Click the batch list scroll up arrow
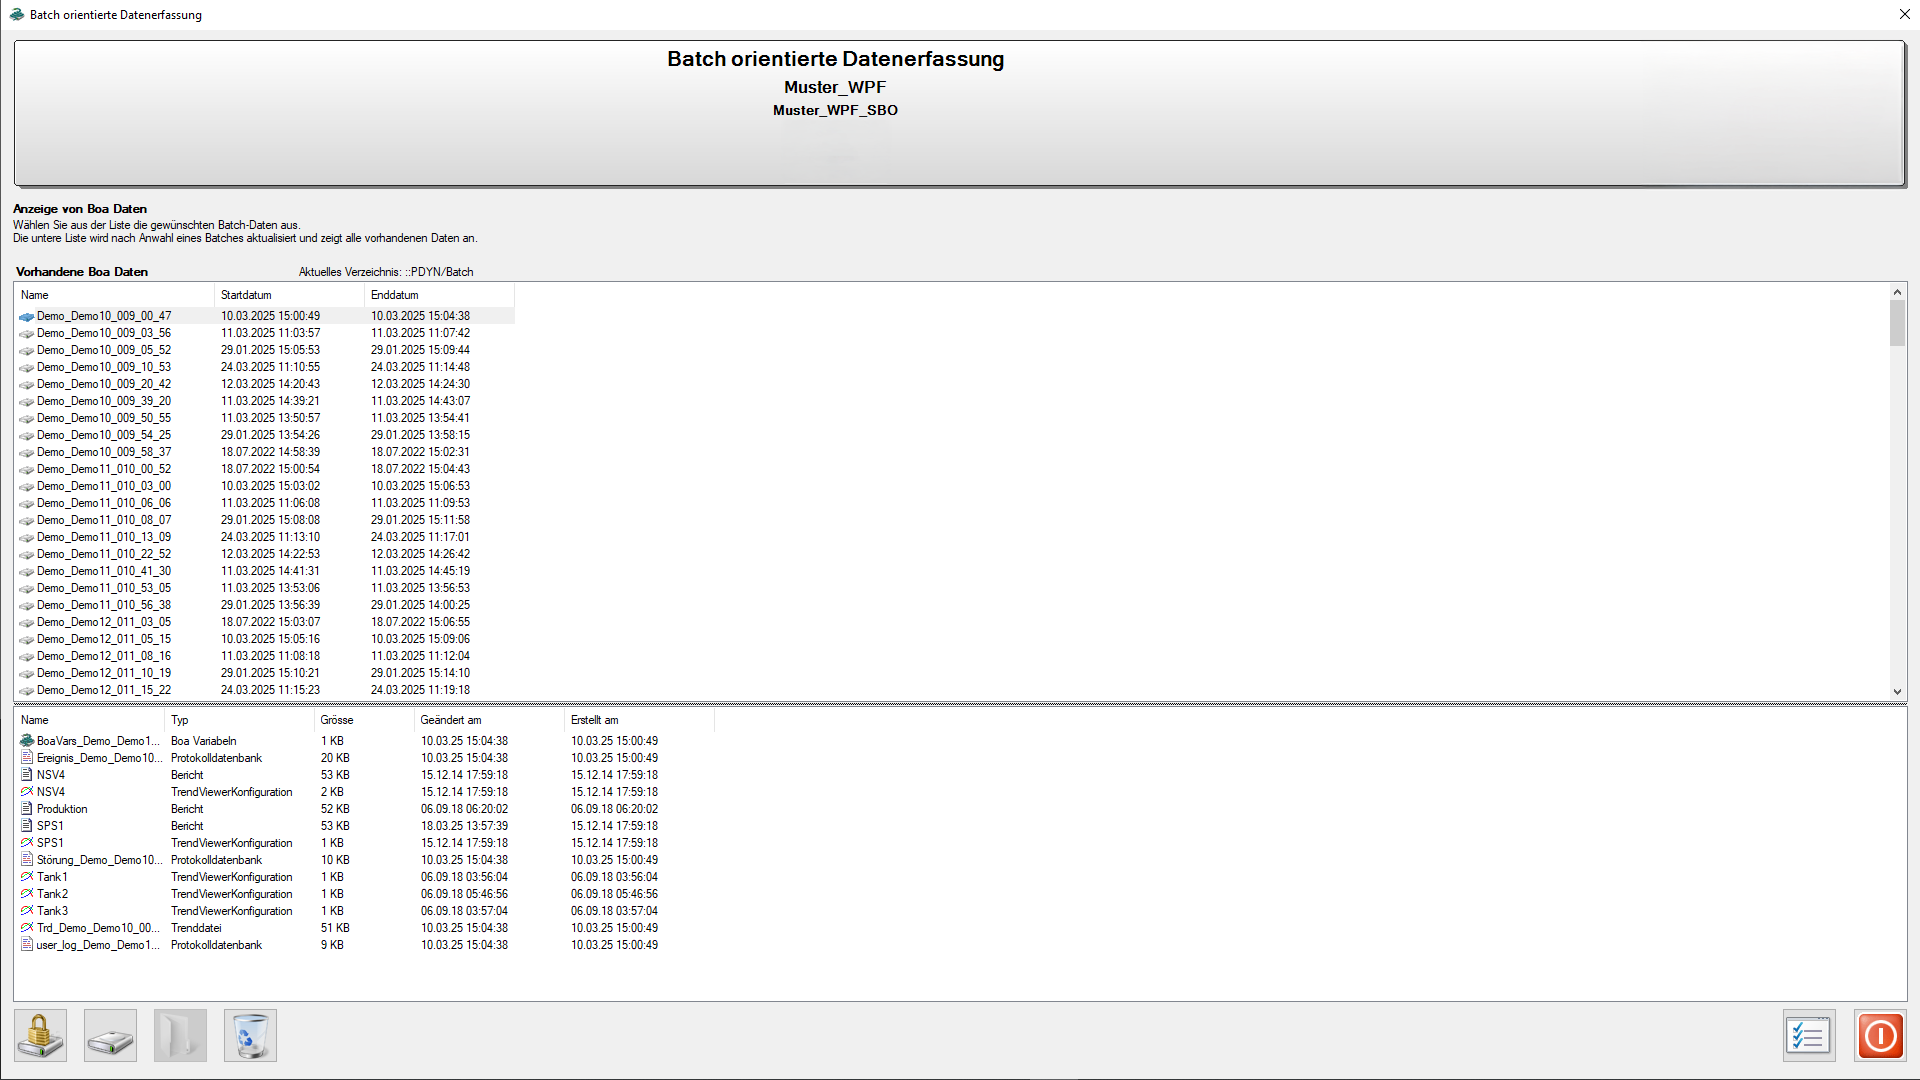This screenshot has width=1920, height=1080. (1897, 292)
